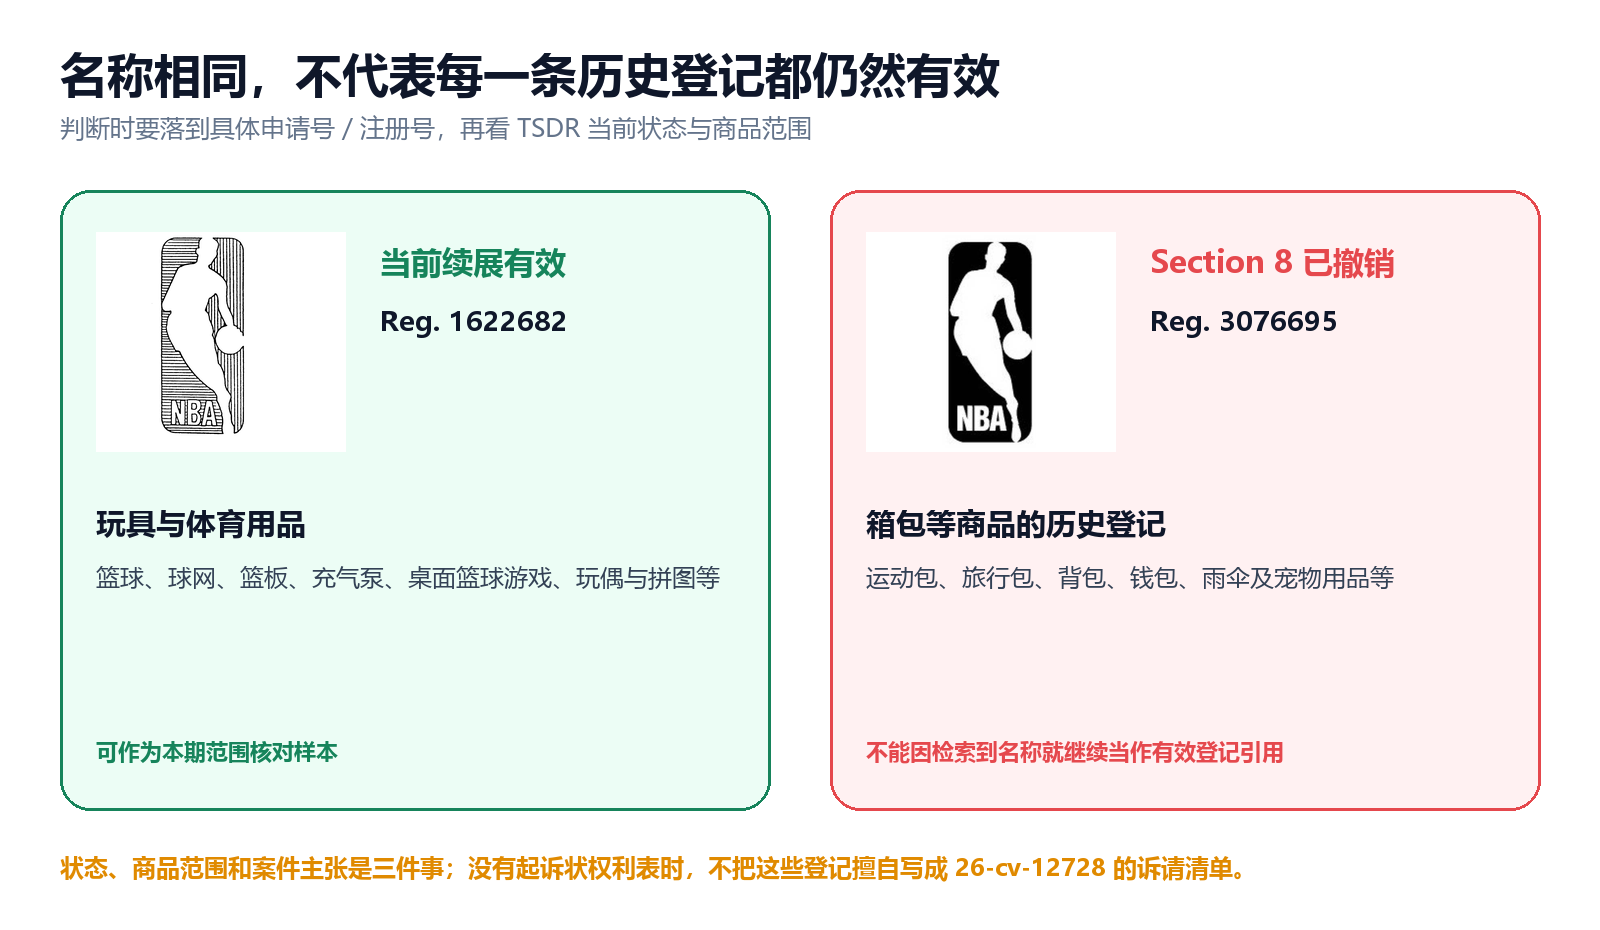The image size is (1600, 930).
Task: Click the green status text 当前续展有效
Action: pyautogui.click(x=473, y=263)
